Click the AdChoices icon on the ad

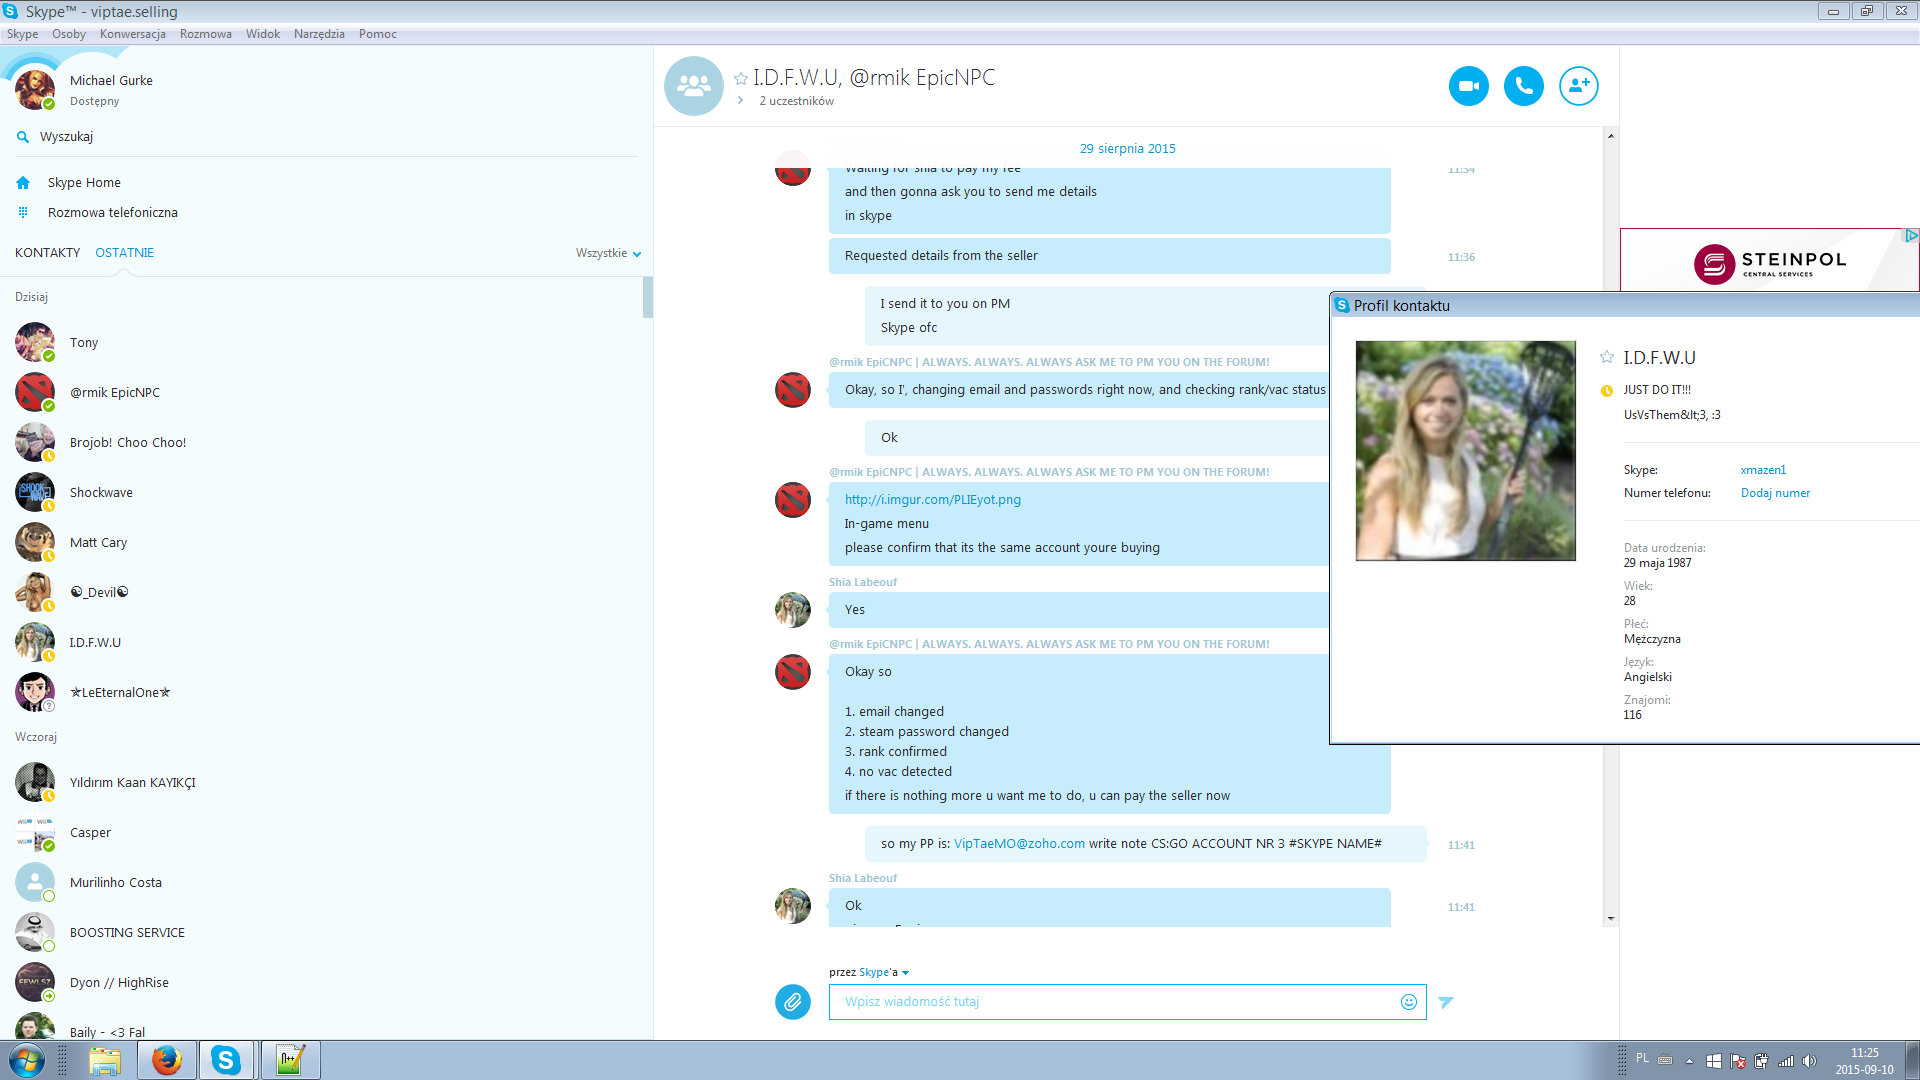(1911, 236)
